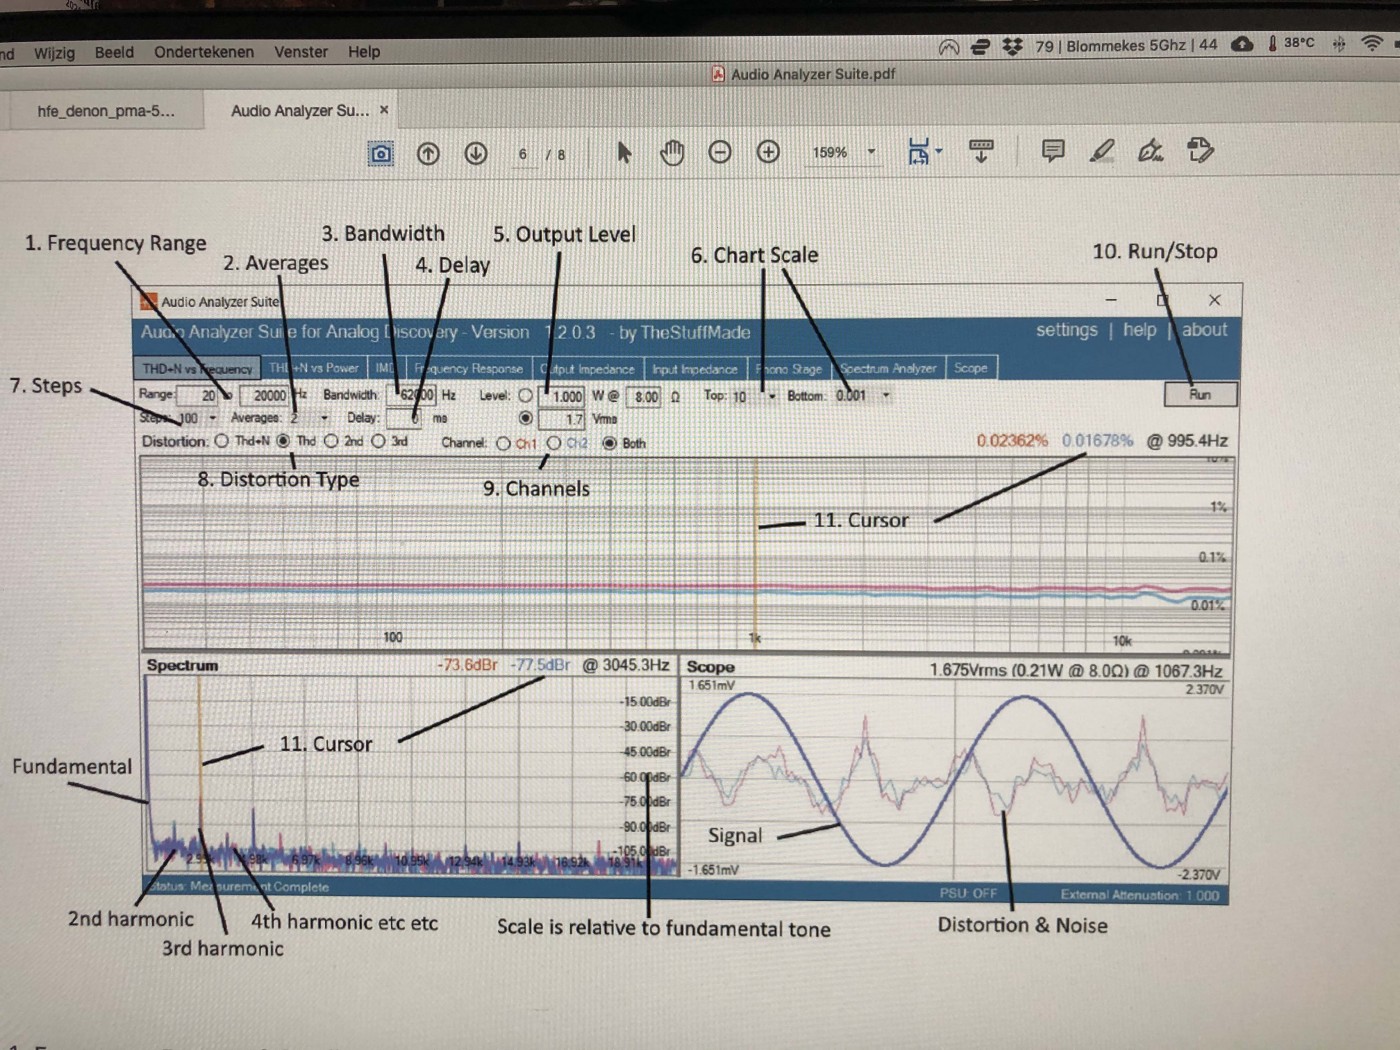Open the zoom percentage dropdown arrow

pos(871,152)
